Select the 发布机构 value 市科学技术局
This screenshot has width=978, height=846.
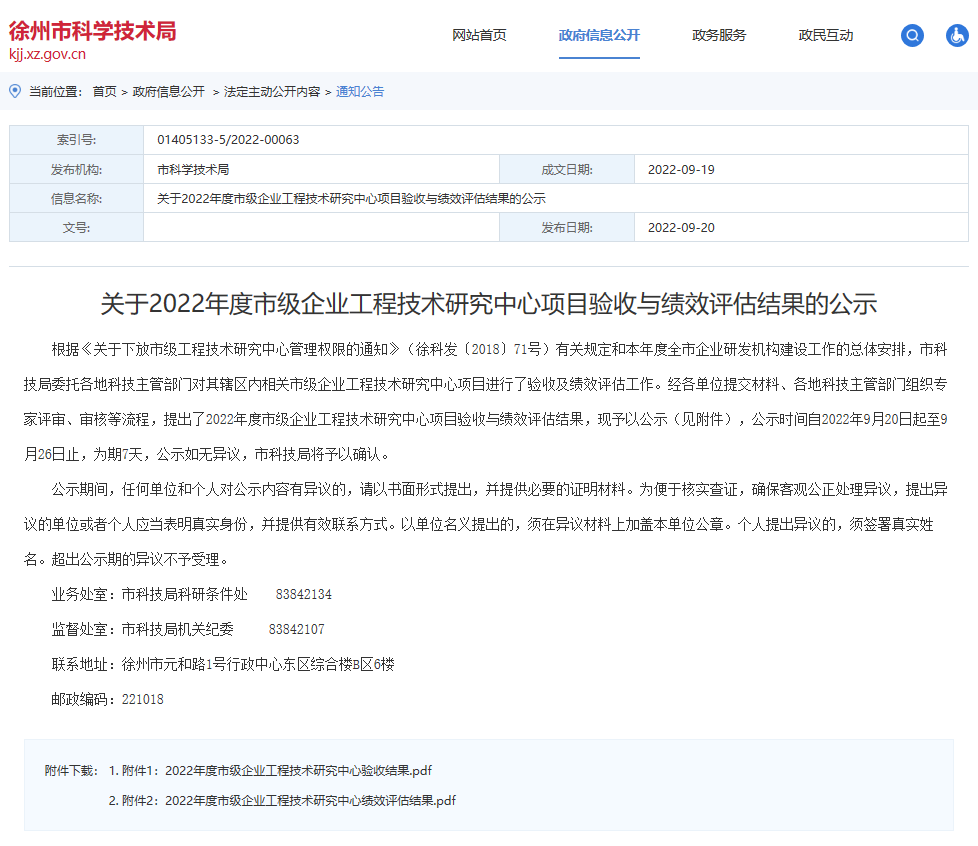coord(195,169)
